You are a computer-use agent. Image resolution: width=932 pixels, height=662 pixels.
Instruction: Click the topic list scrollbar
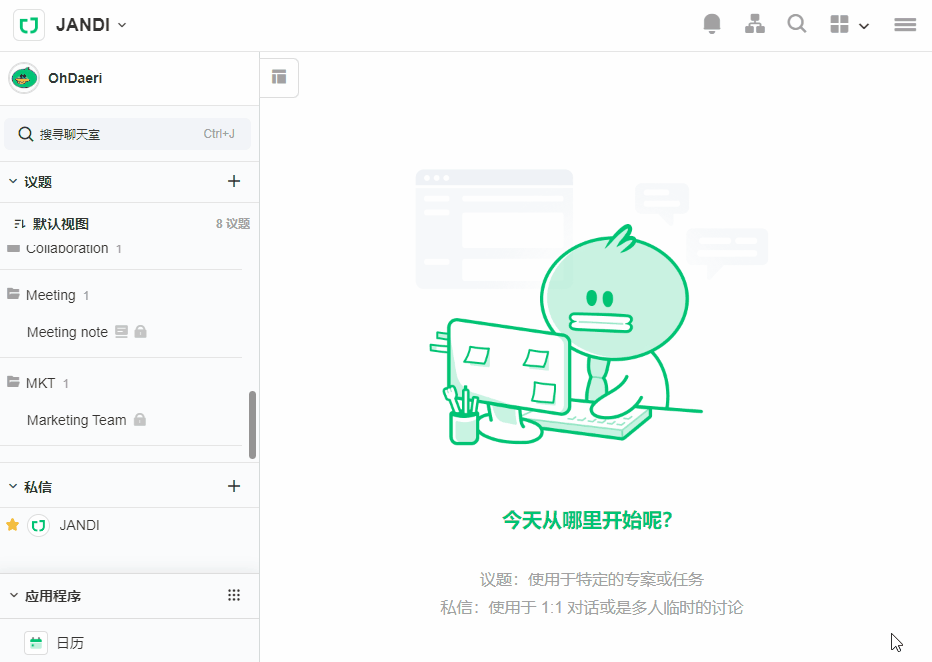tap(252, 424)
